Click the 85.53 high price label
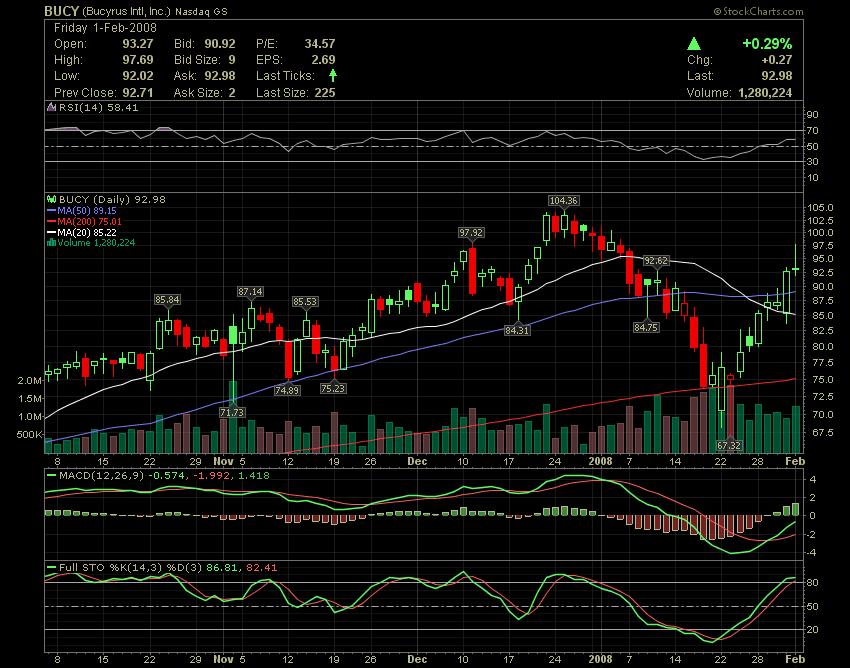The width and height of the screenshot is (850, 668). click(x=305, y=301)
